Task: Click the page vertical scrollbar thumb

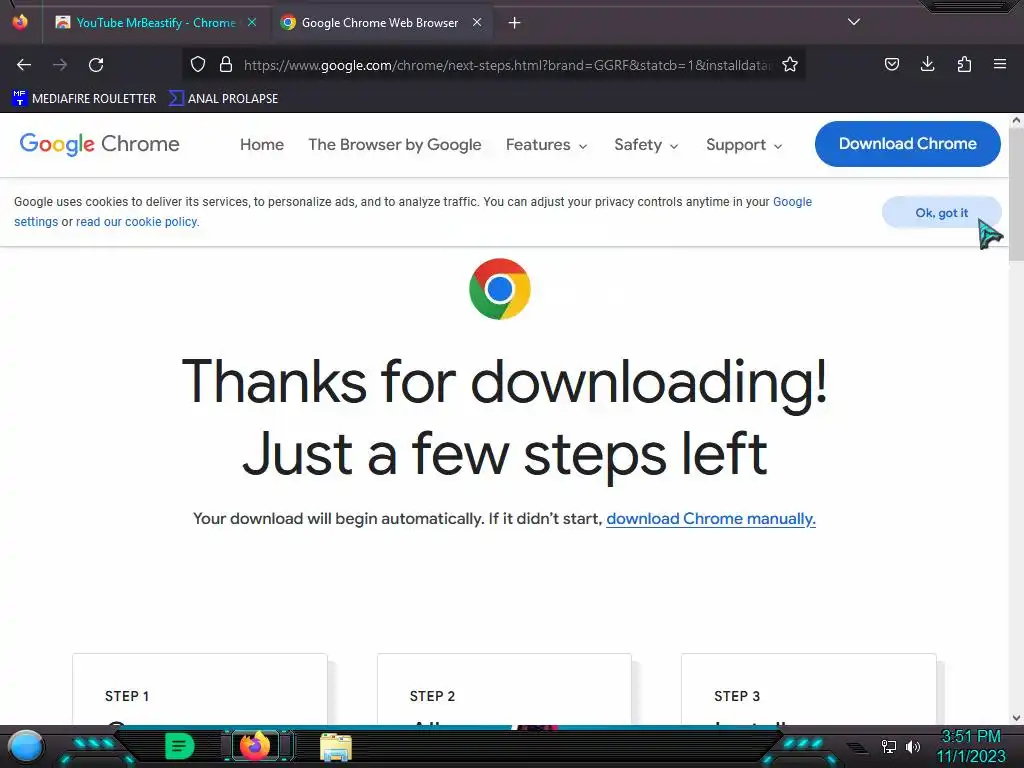Action: pyautogui.click(x=1016, y=195)
